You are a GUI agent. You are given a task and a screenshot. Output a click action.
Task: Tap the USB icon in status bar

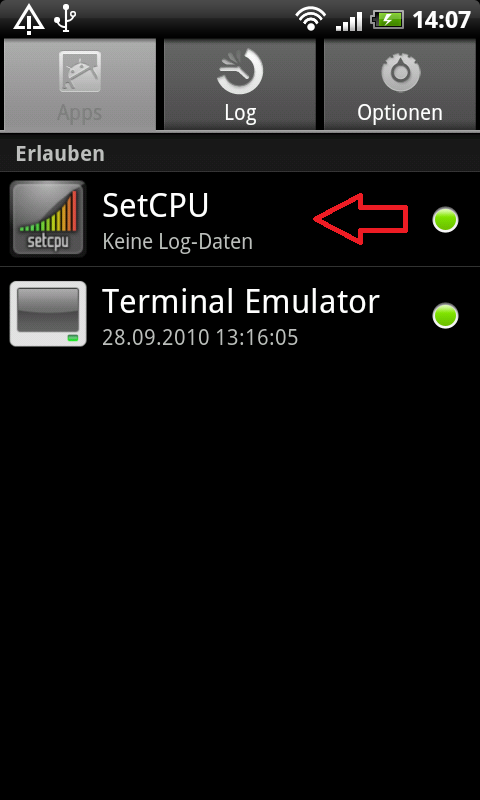click(65, 20)
